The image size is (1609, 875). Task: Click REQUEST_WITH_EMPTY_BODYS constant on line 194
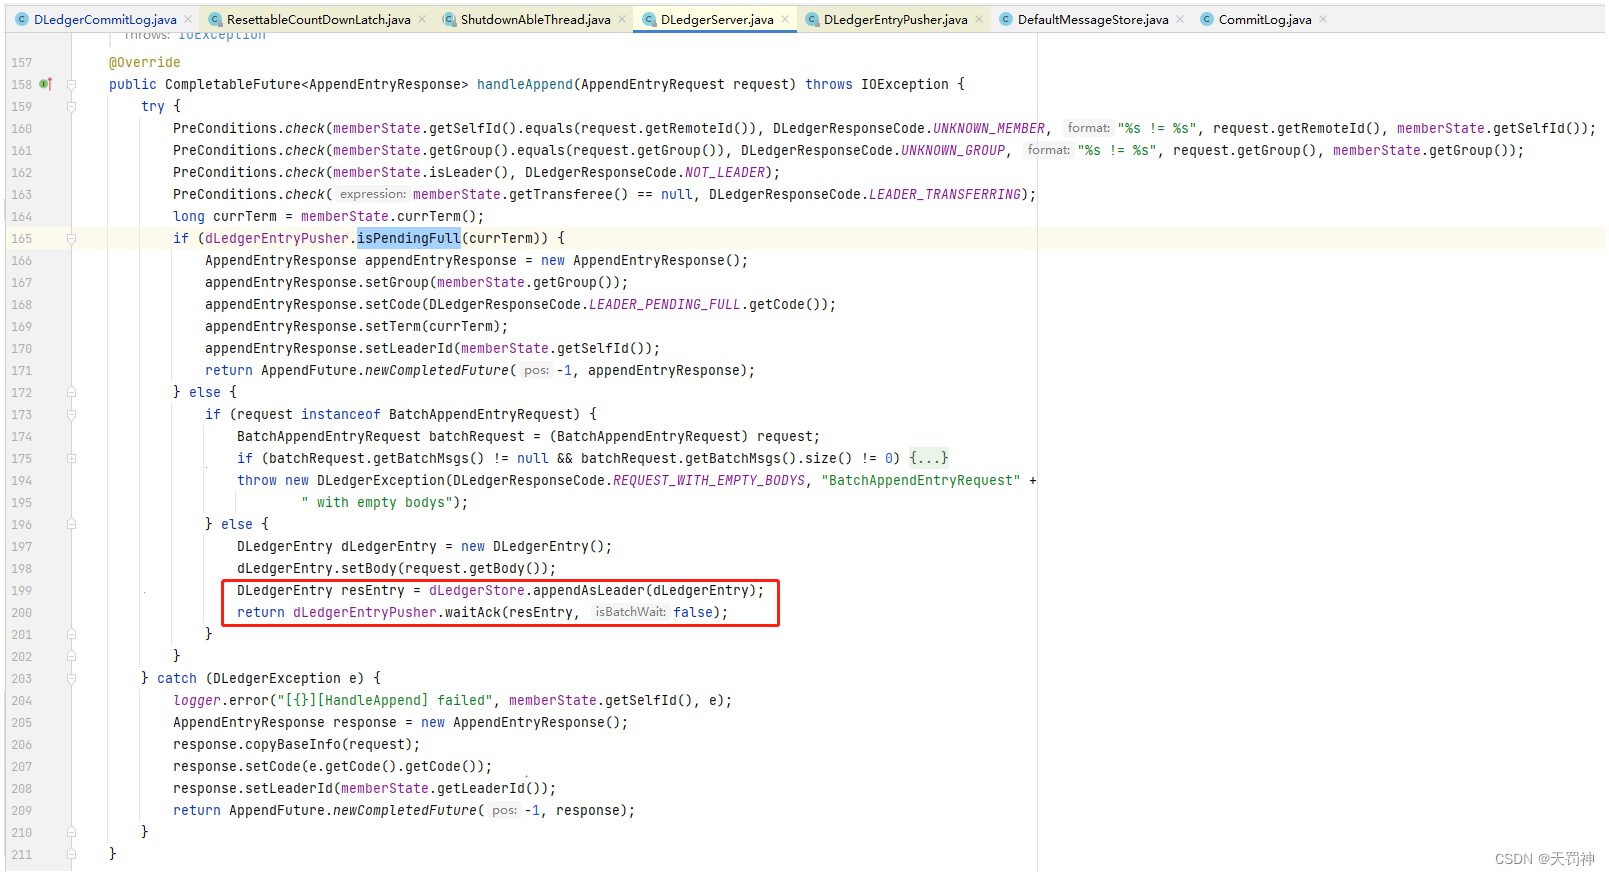point(709,480)
